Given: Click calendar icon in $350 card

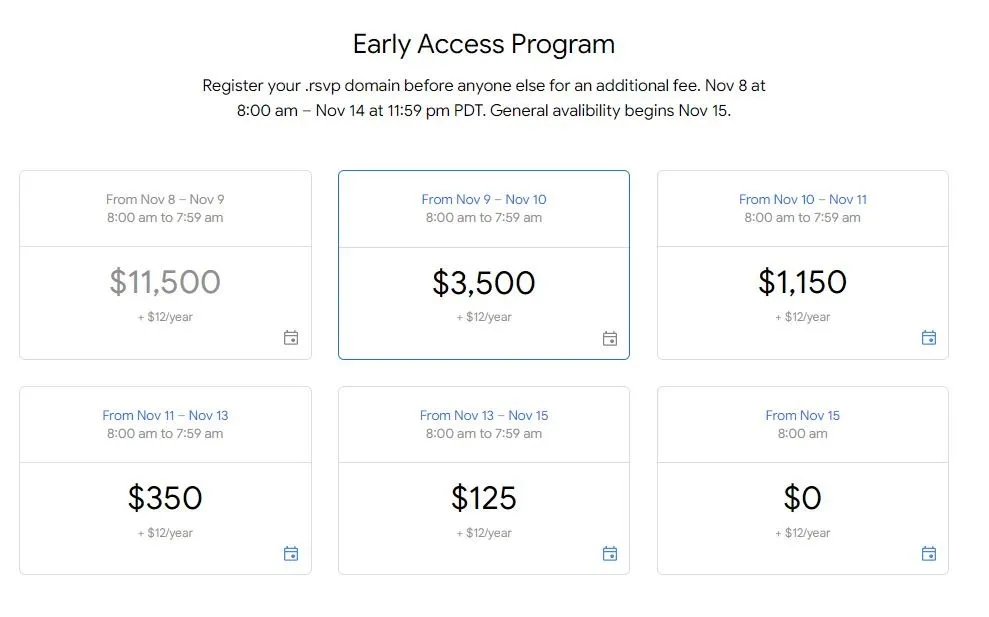Looking at the screenshot, I should 291,553.
